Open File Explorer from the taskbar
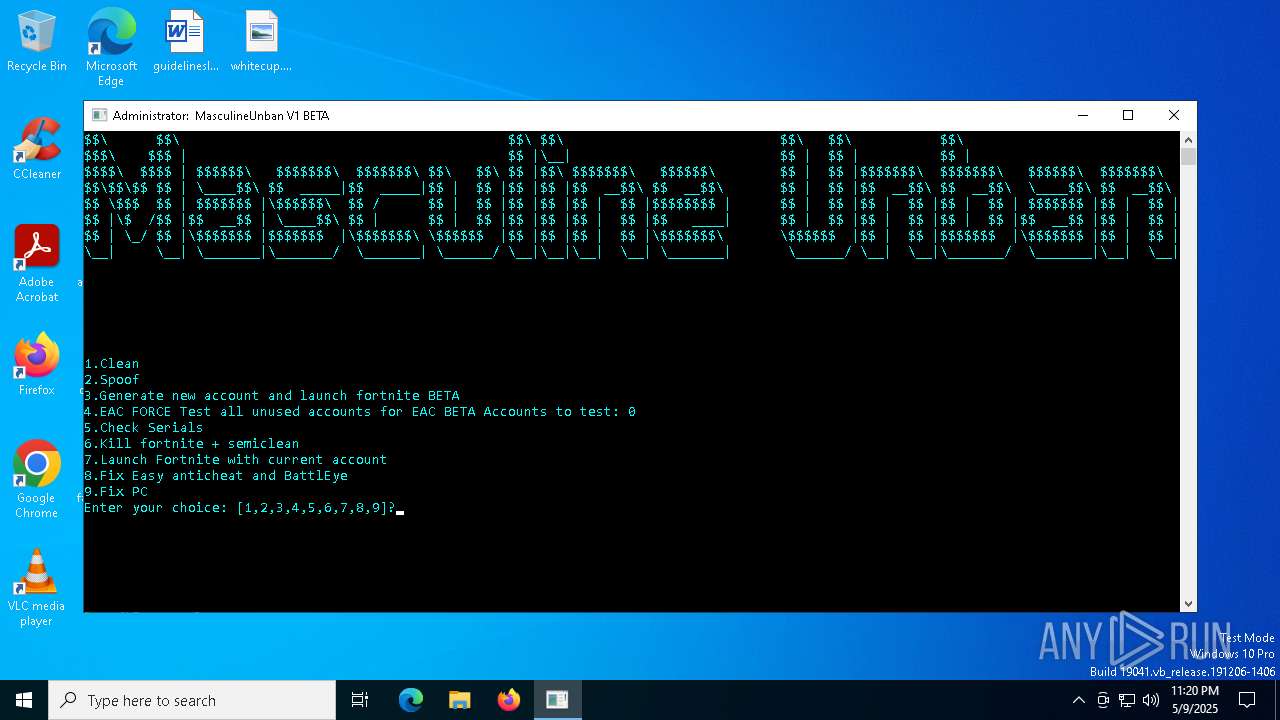The height and width of the screenshot is (720, 1280). point(459,700)
